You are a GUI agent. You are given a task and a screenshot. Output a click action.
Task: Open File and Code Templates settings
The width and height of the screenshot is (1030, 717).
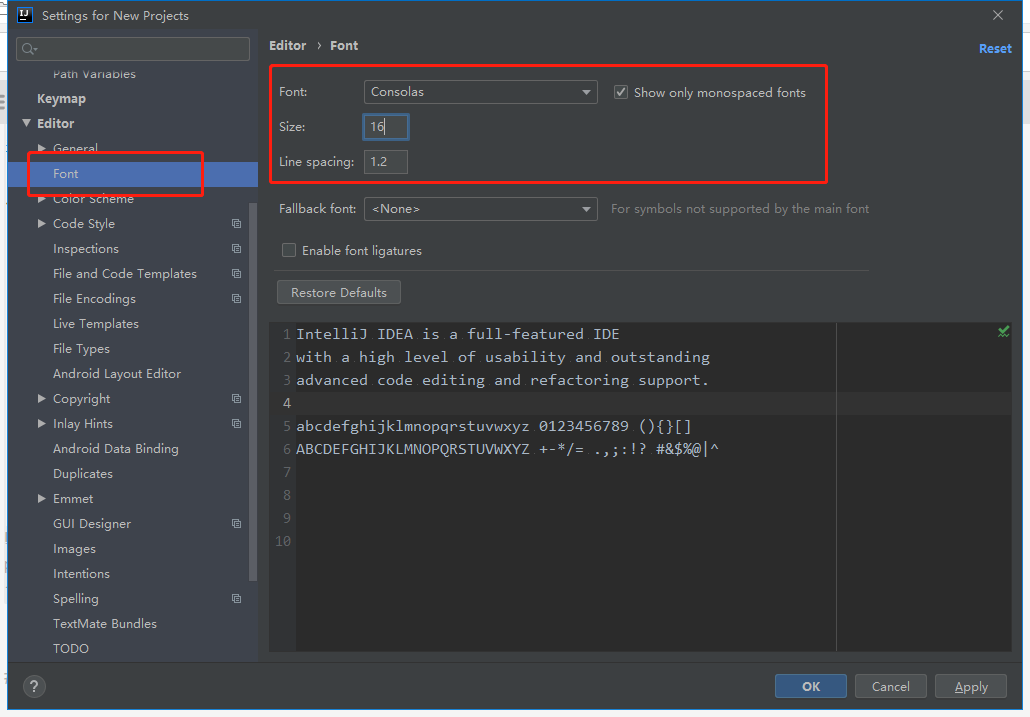125,274
